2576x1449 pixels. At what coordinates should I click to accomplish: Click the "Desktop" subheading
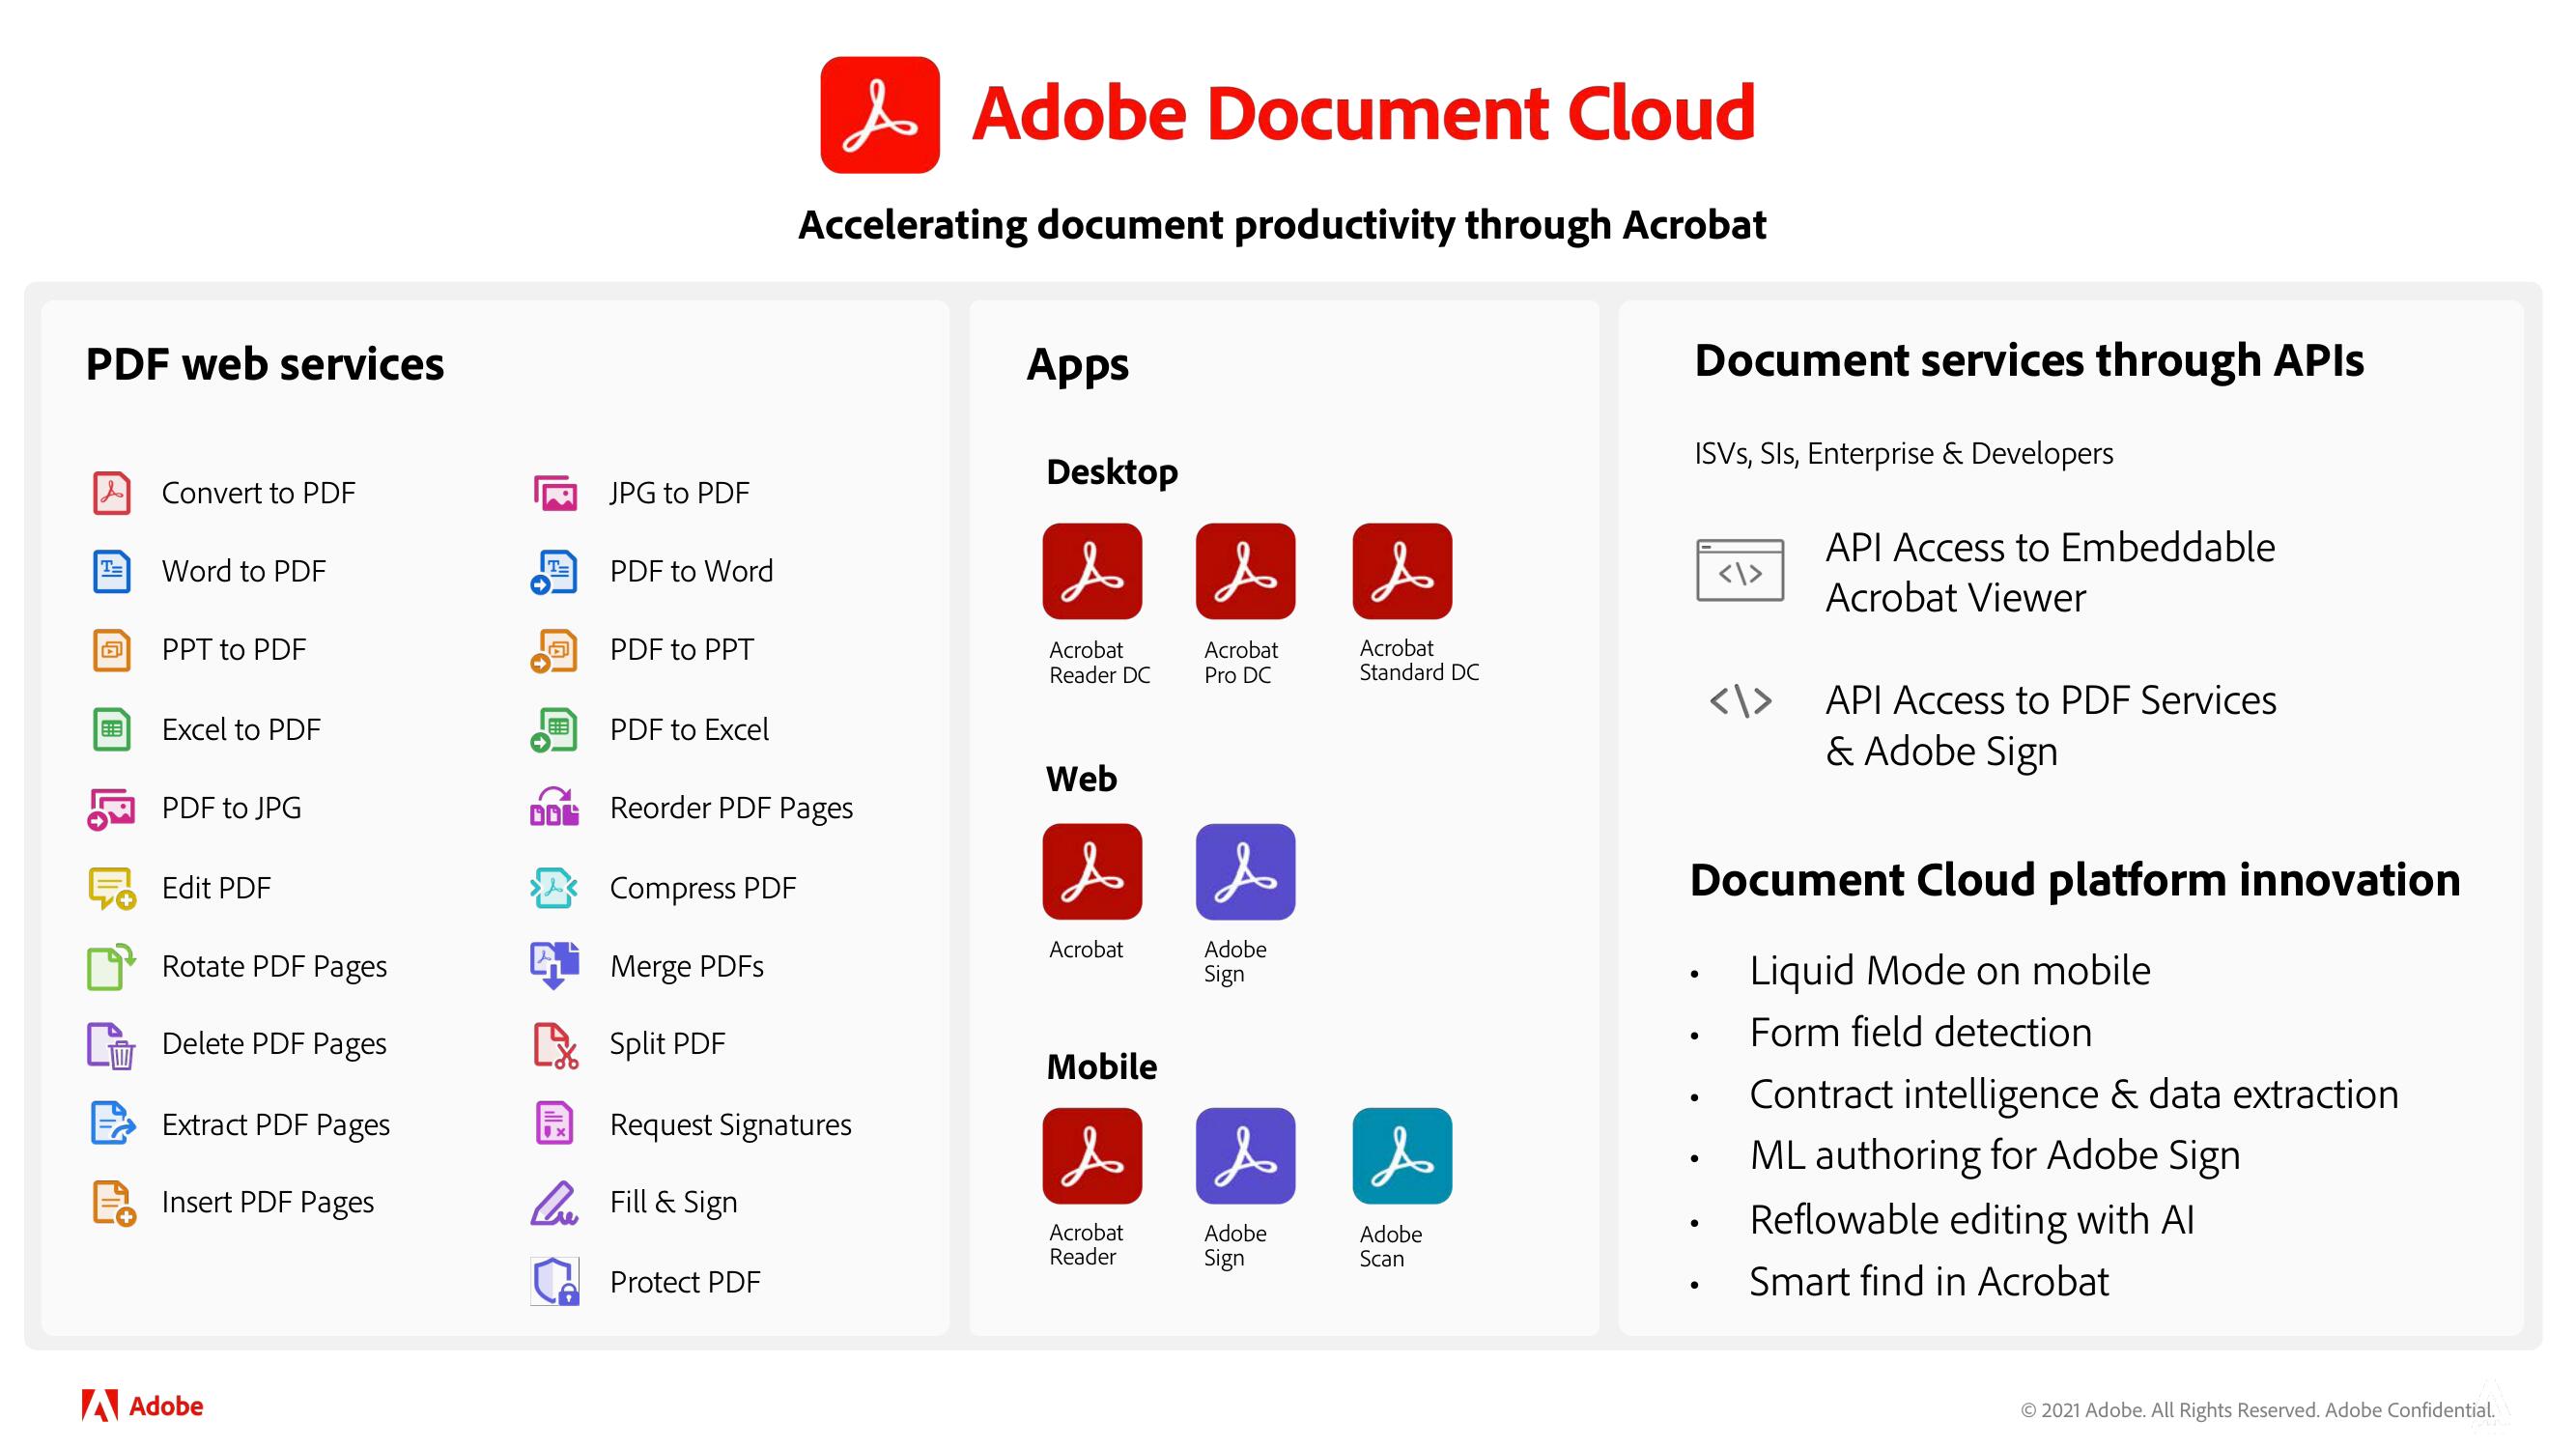[1112, 472]
